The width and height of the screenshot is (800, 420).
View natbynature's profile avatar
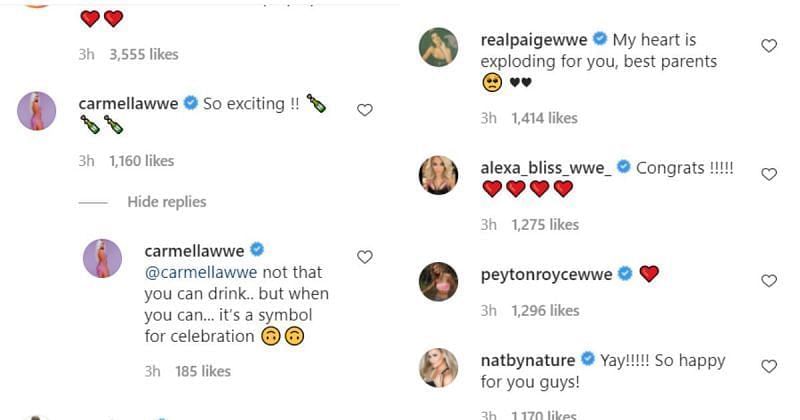(438, 367)
